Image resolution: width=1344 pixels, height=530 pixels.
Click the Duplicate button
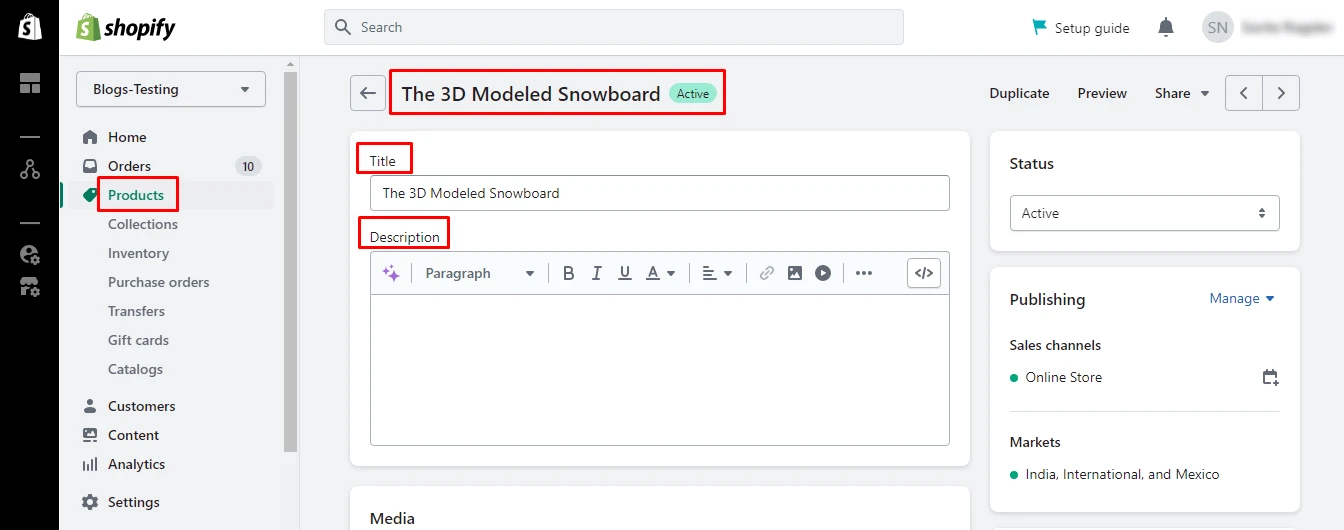[1019, 93]
